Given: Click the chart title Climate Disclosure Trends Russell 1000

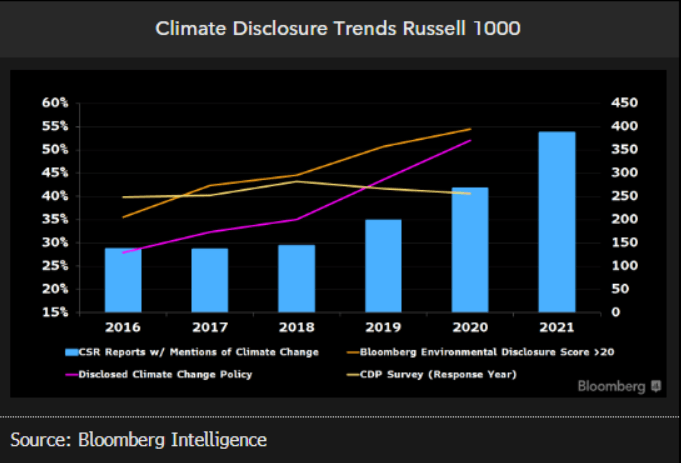Looking at the screenshot, I should coord(337,29).
